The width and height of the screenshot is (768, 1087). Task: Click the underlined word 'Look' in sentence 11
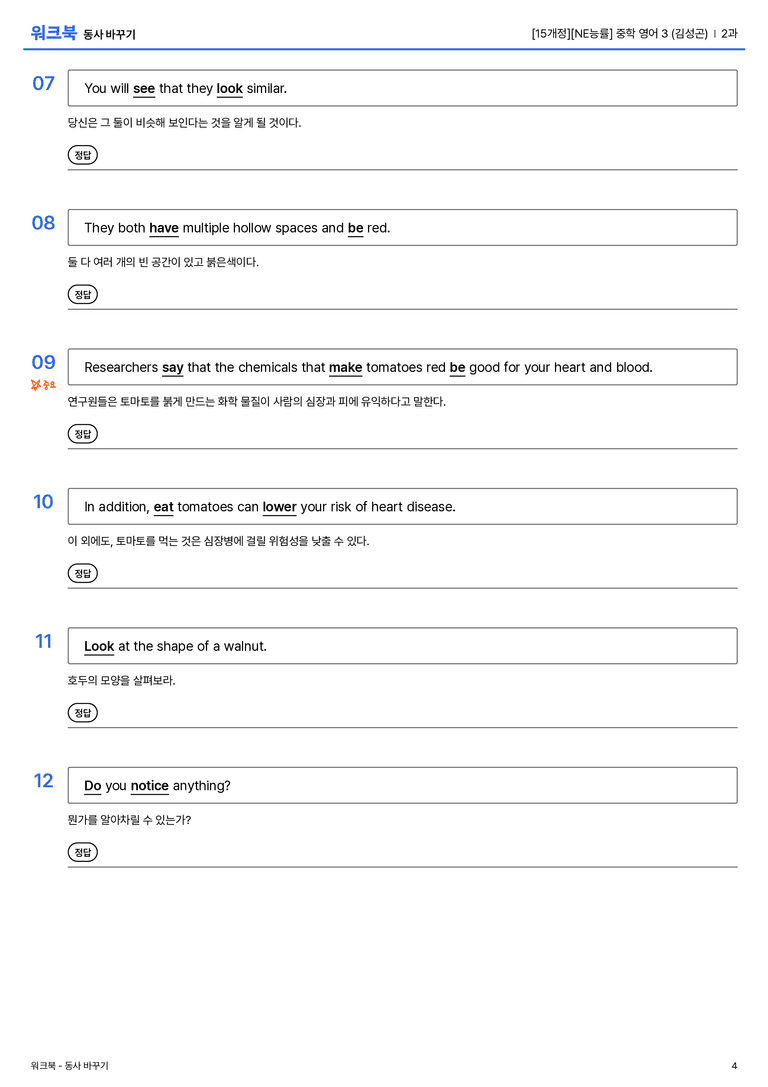pyautogui.click(x=99, y=646)
